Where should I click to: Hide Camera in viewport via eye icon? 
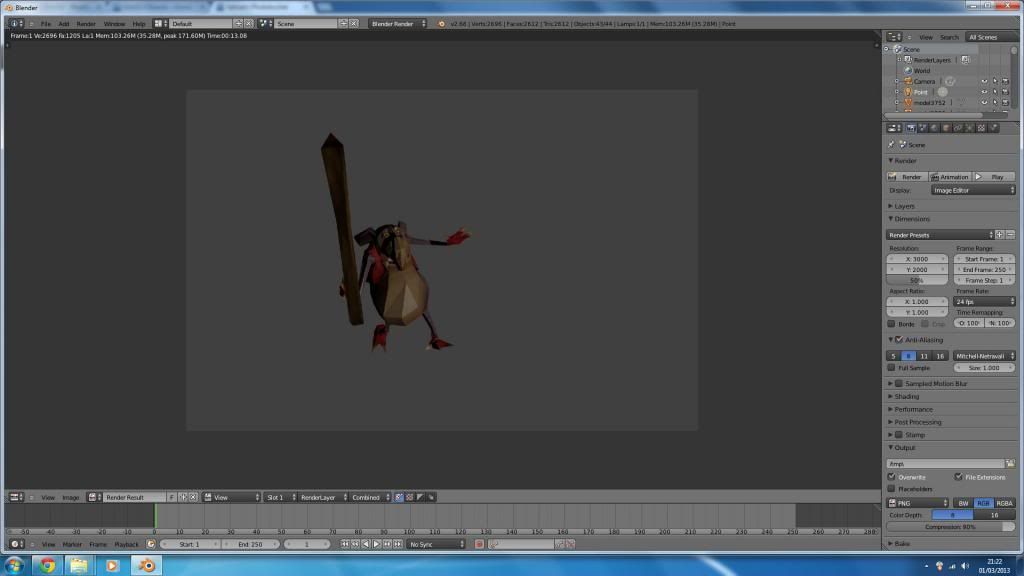coord(984,82)
